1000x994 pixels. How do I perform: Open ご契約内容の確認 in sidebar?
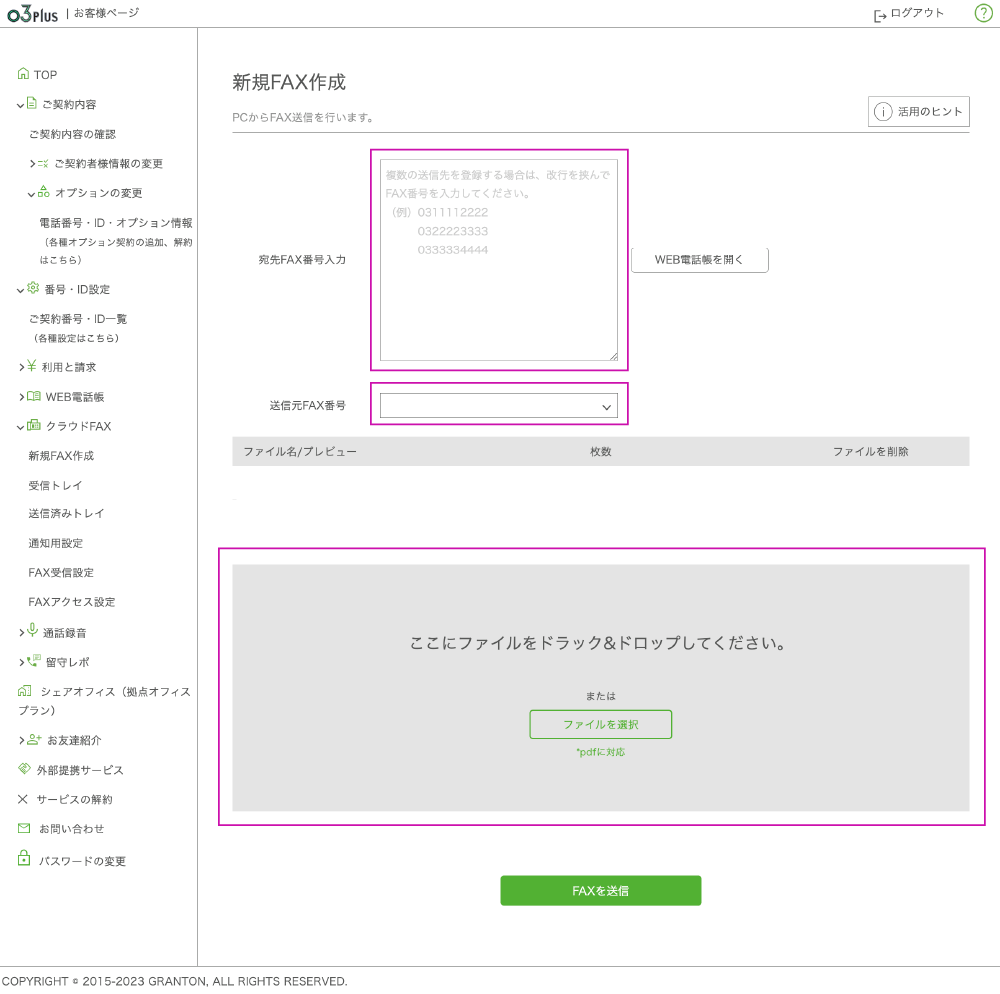click(72, 134)
